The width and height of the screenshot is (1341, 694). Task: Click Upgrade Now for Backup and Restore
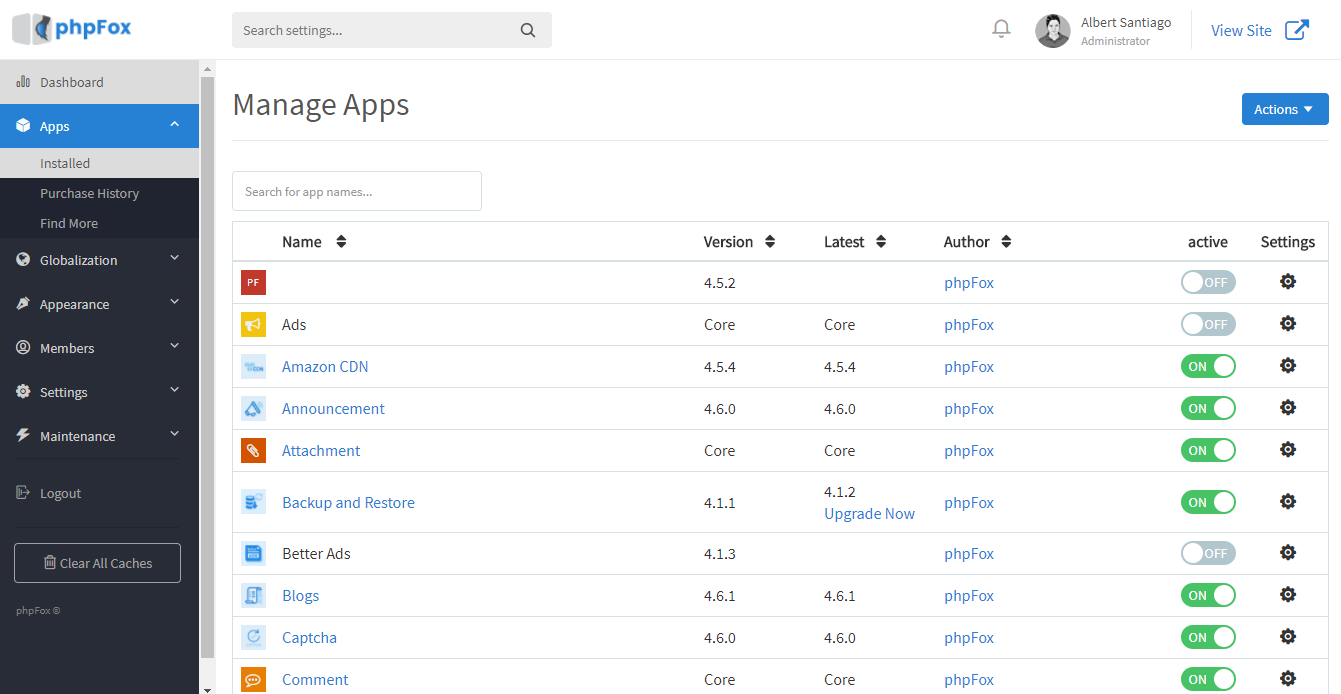point(869,513)
